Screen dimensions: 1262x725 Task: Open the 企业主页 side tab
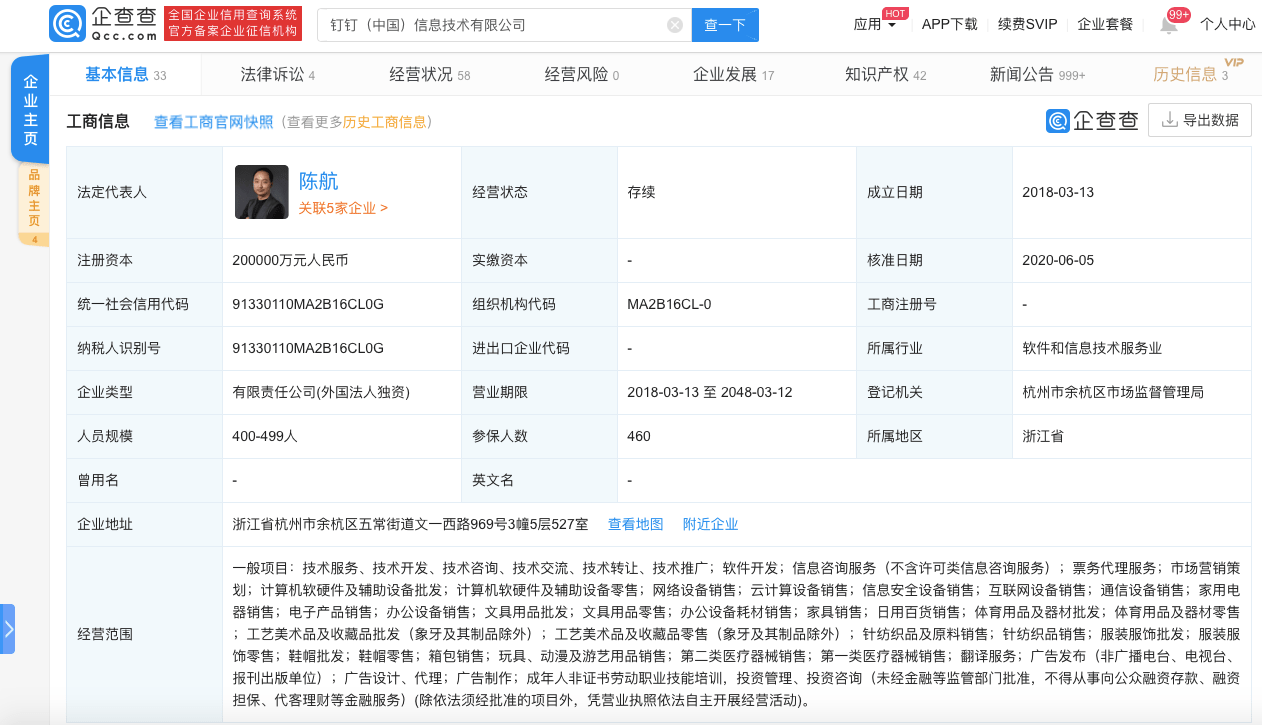[30, 110]
